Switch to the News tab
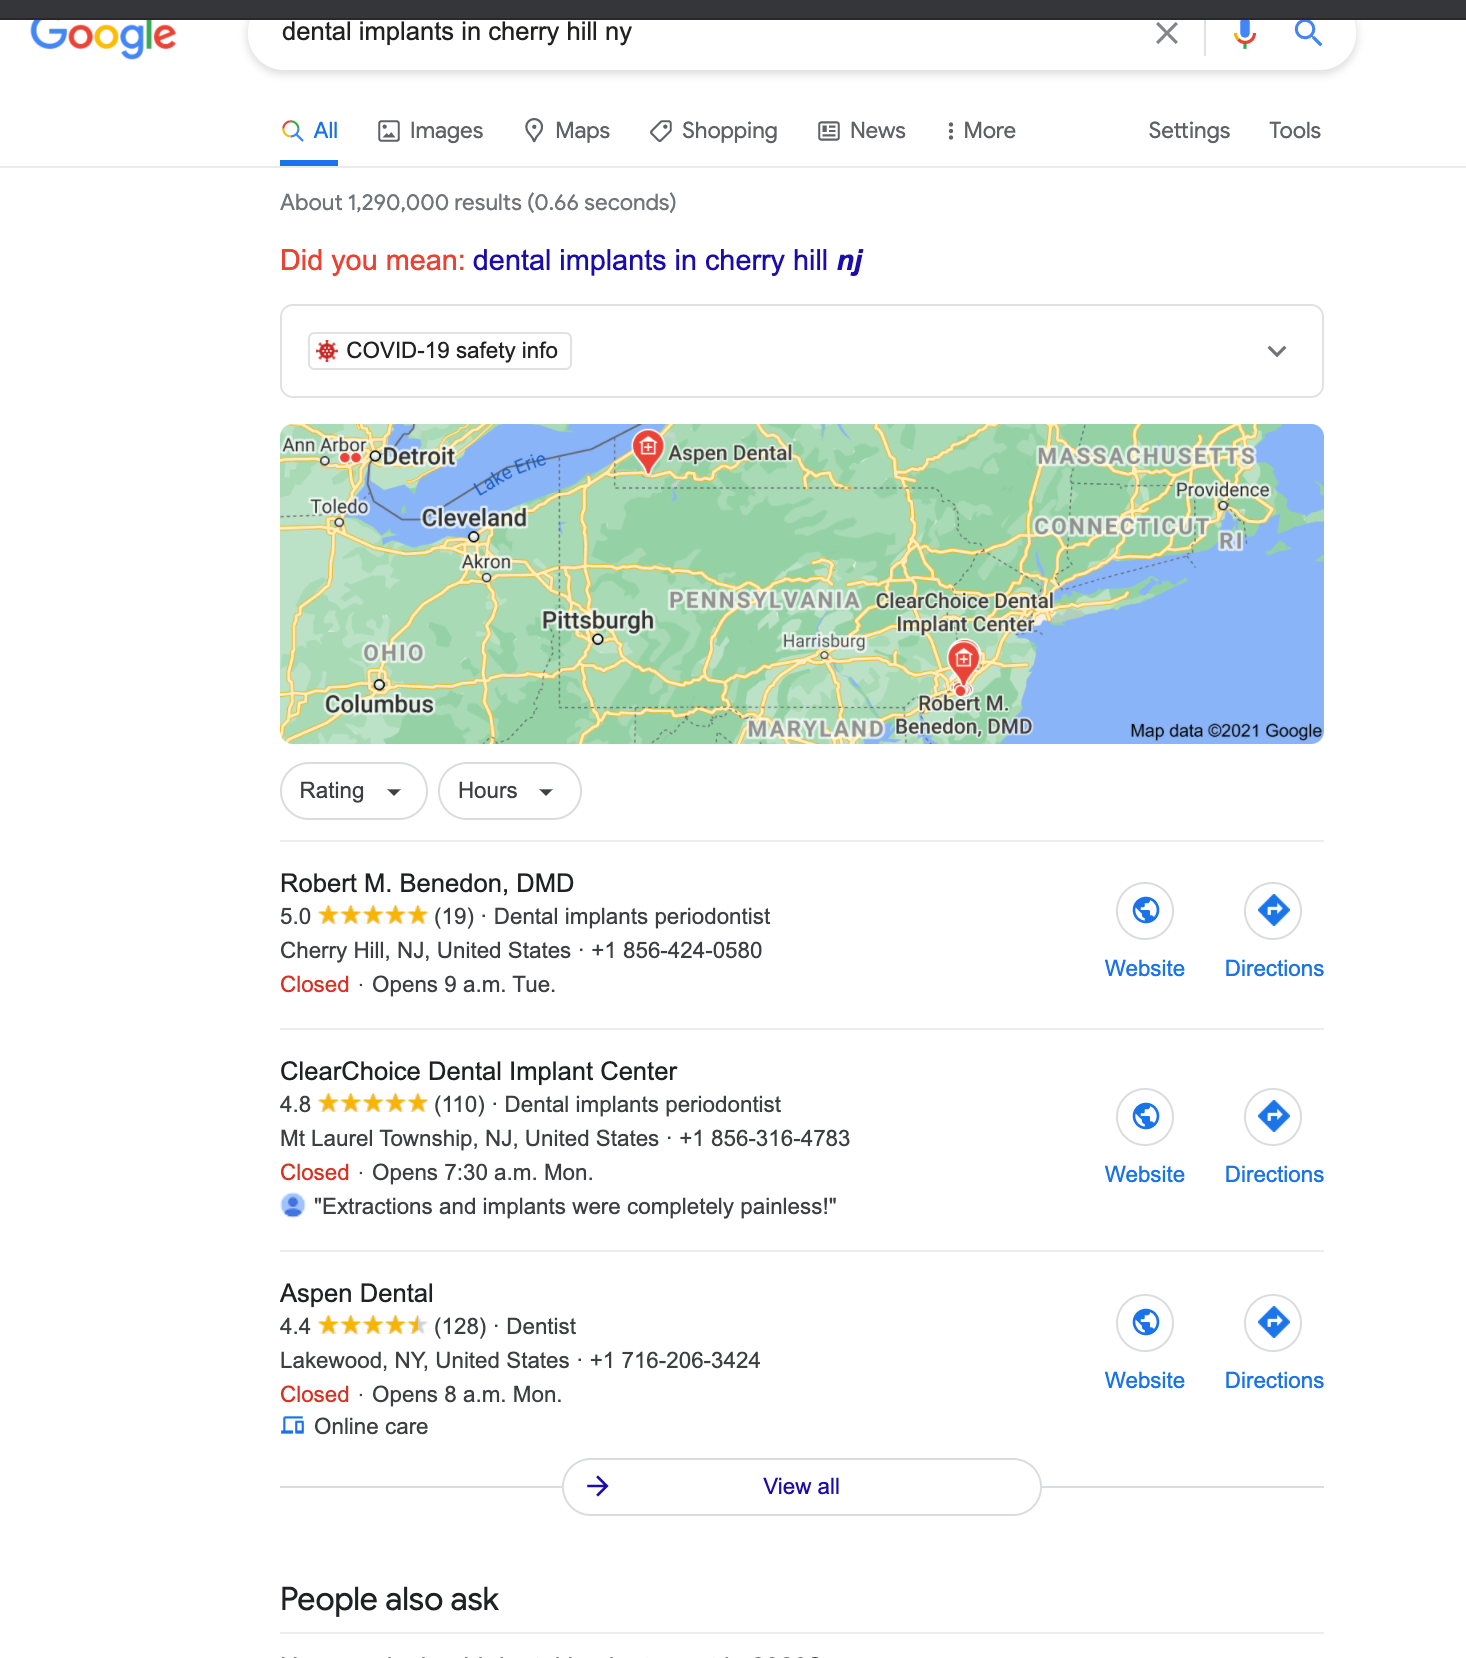The height and width of the screenshot is (1658, 1466). pos(862,131)
